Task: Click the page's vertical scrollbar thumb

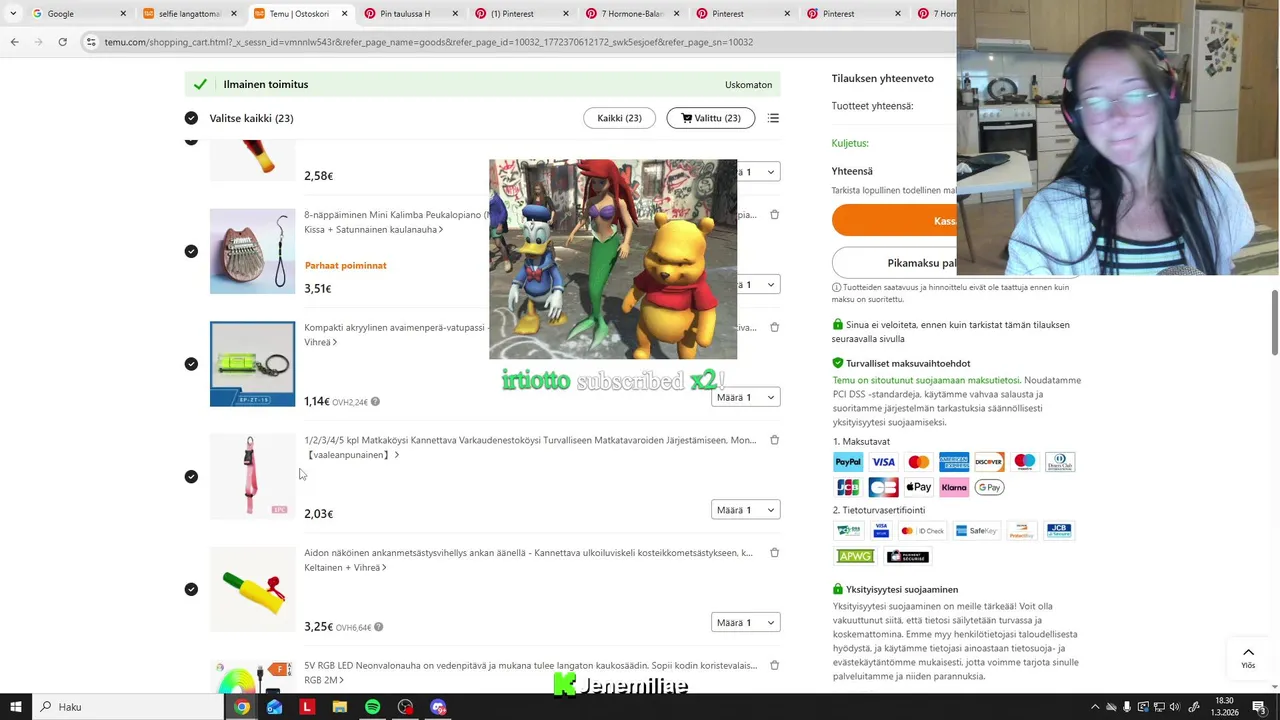Action: pos(1274,322)
